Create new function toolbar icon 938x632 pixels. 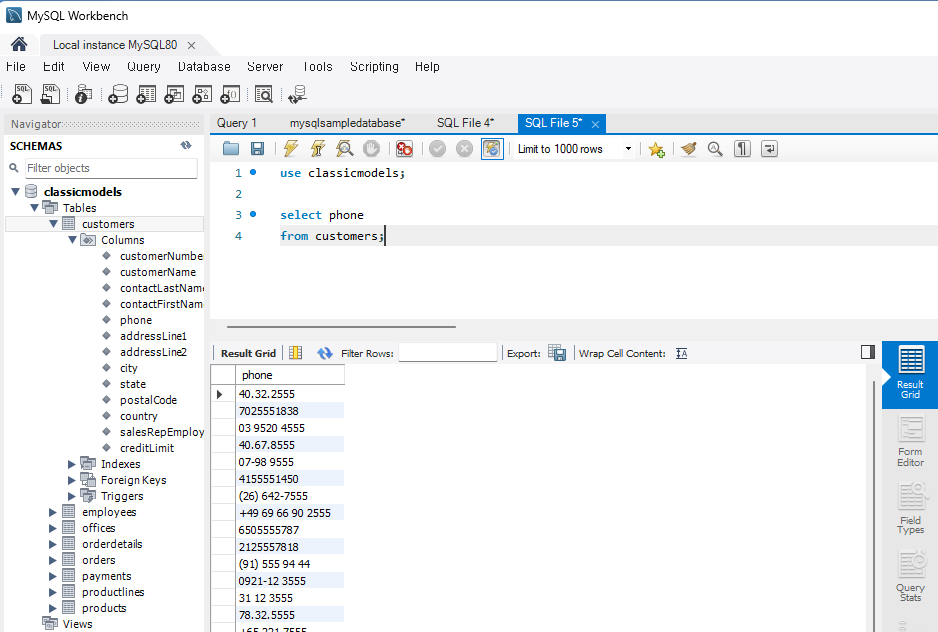[x=230, y=94]
